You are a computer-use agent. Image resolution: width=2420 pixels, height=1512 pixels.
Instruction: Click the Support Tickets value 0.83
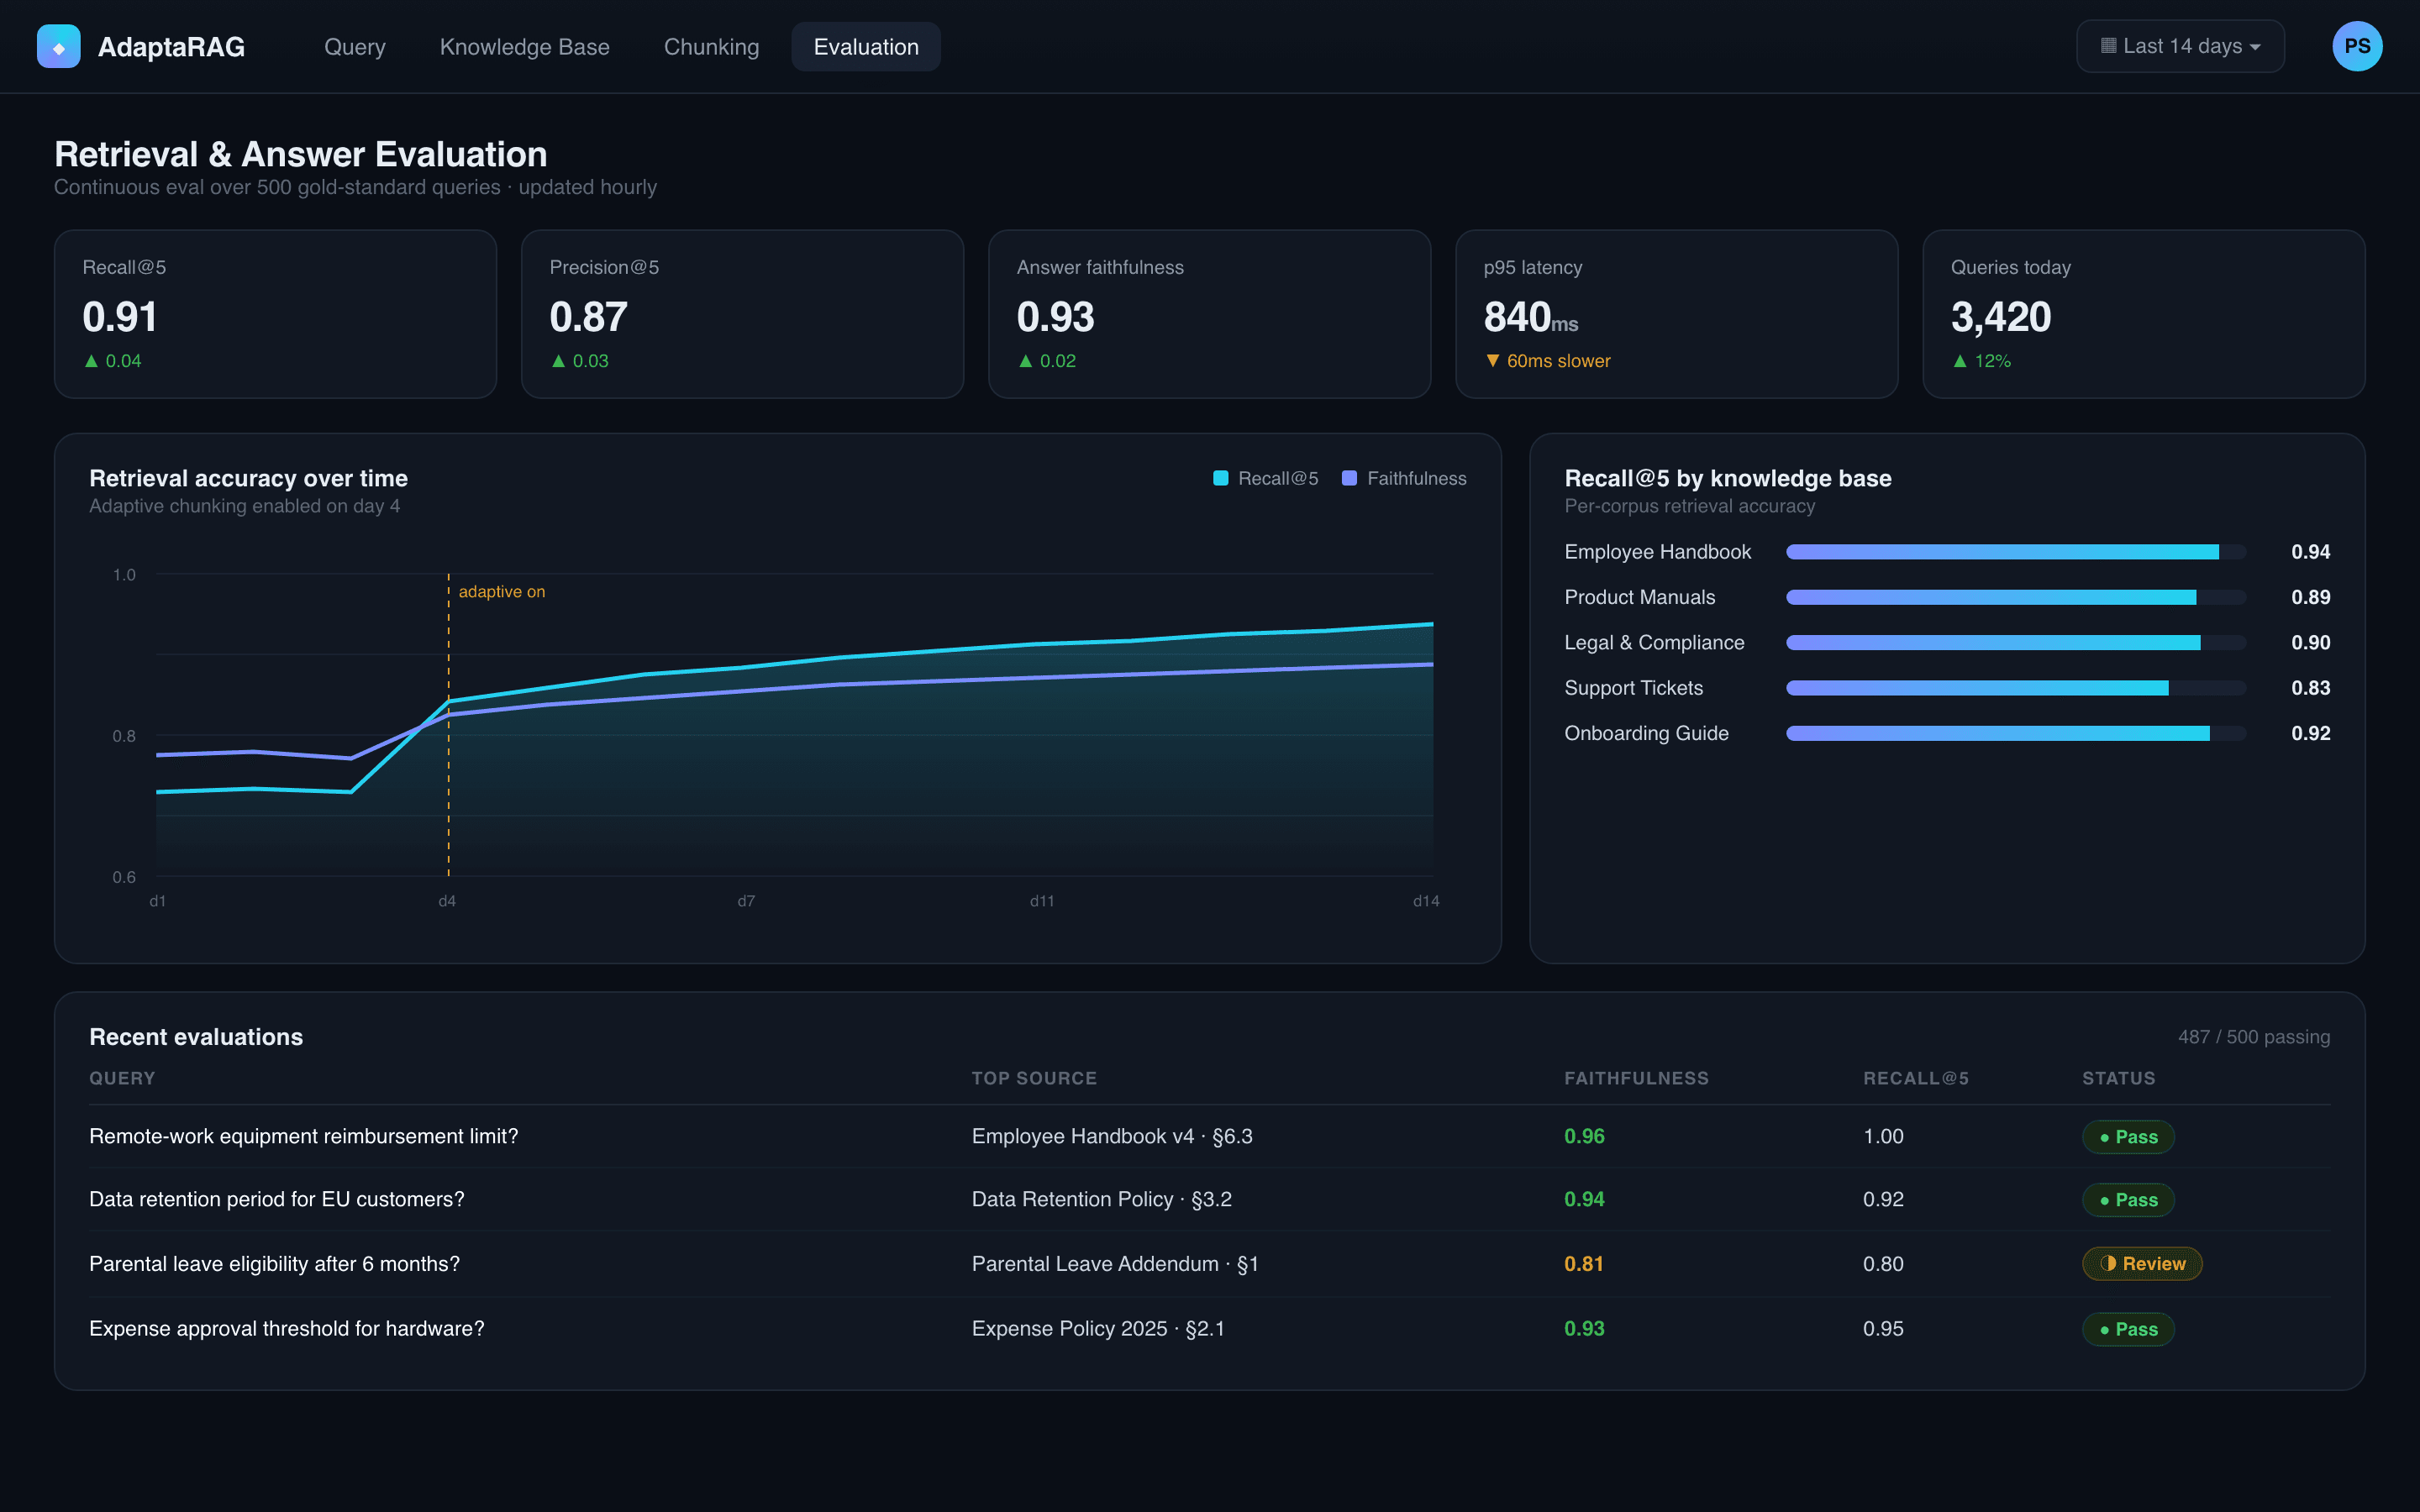(x=2311, y=688)
